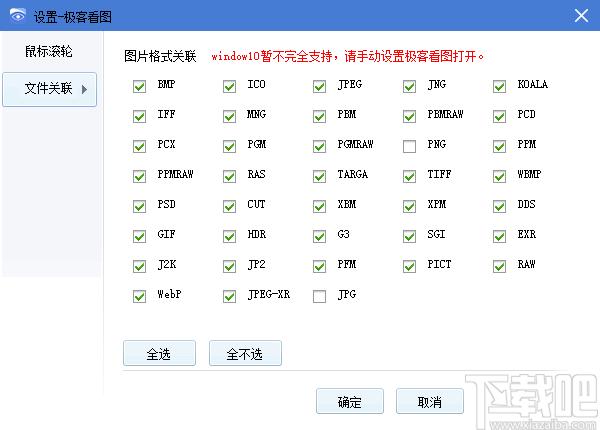Toggle the PGM checkbox

point(229,147)
